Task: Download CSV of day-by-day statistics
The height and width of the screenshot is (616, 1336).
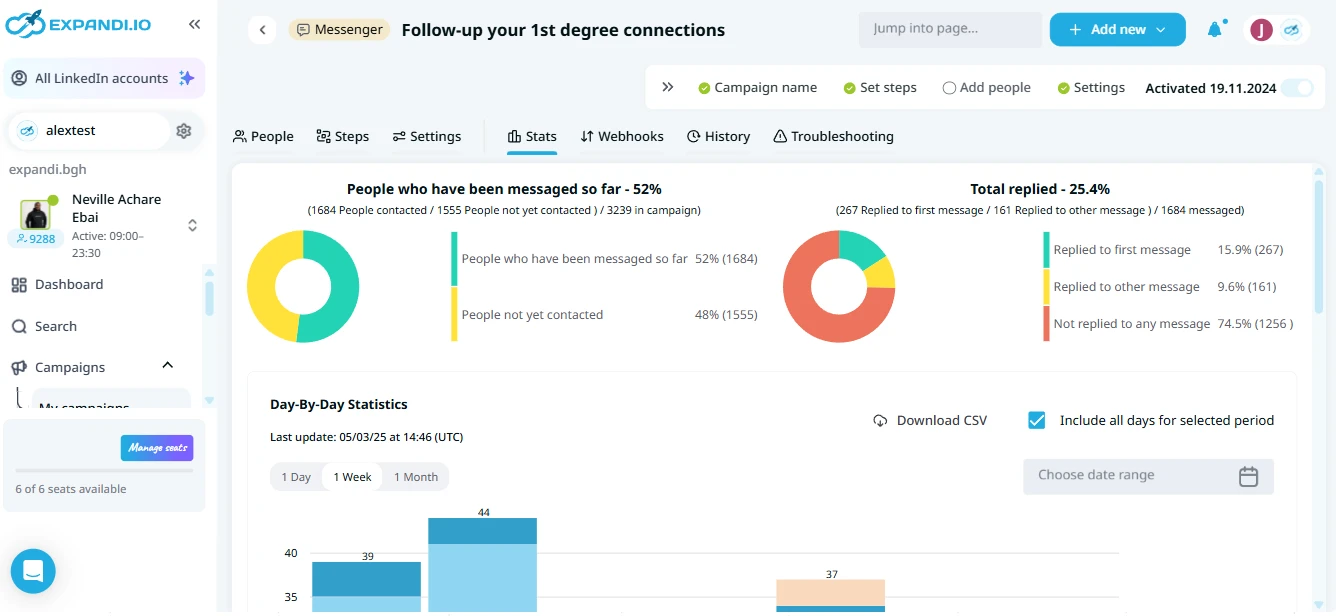Action: click(x=930, y=420)
